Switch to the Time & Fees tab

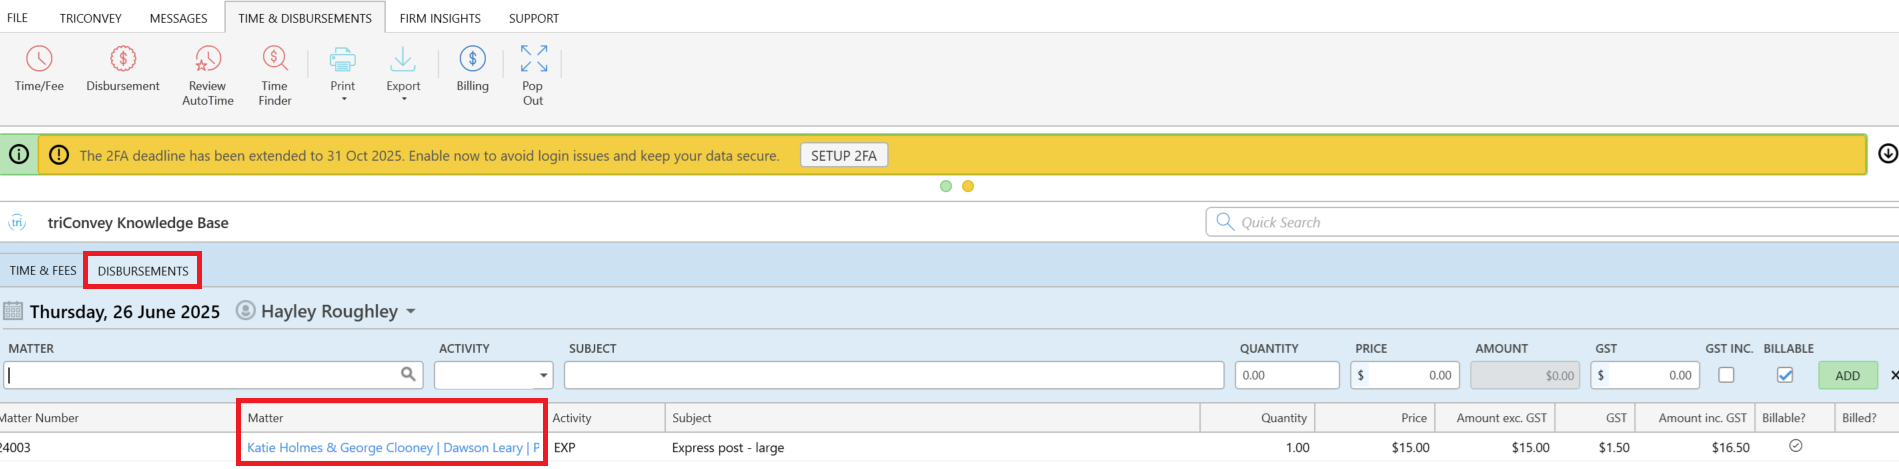(x=43, y=271)
